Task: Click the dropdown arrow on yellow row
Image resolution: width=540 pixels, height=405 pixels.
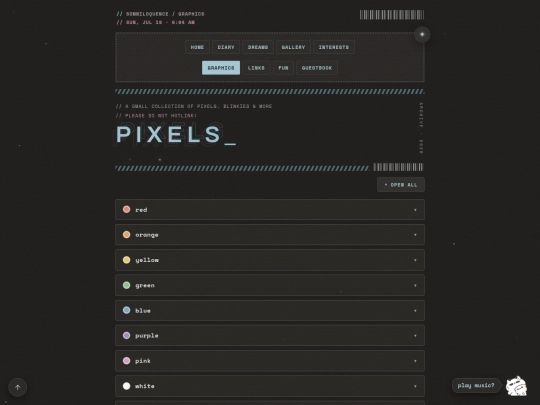Action: [415, 260]
